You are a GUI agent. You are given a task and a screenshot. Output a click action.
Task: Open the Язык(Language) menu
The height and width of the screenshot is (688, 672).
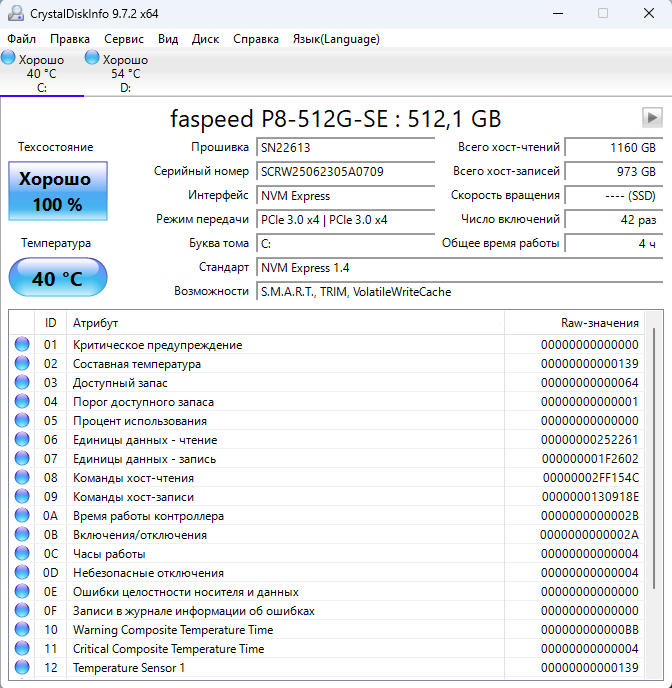pos(335,39)
